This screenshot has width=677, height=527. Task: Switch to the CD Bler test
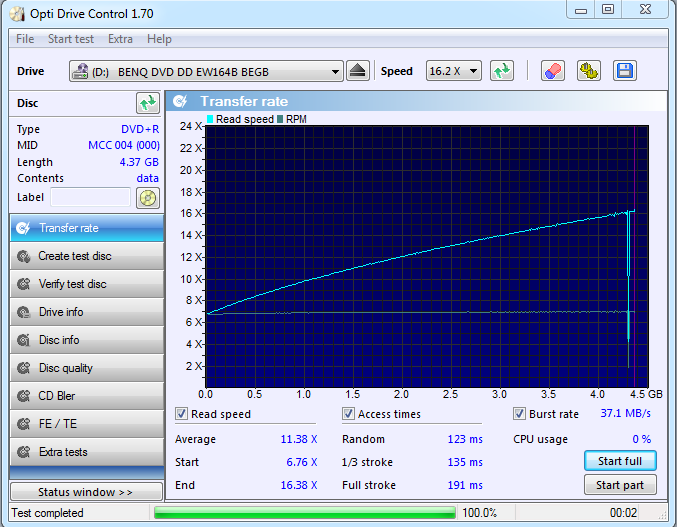pyautogui.click(x=87, y=396)
